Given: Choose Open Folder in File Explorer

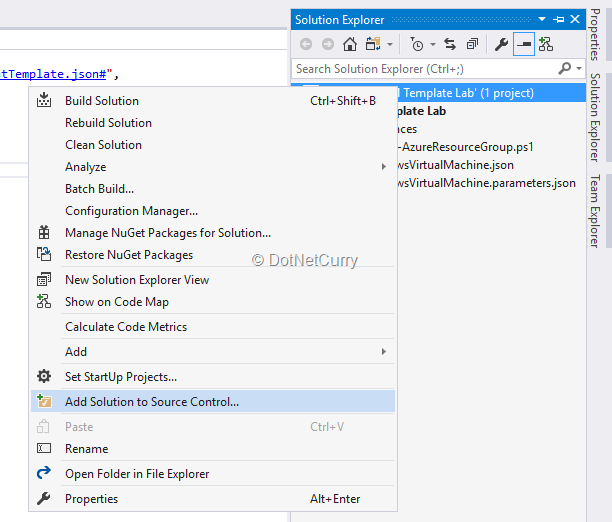Looking at the screenshot, I should (213, 474).
